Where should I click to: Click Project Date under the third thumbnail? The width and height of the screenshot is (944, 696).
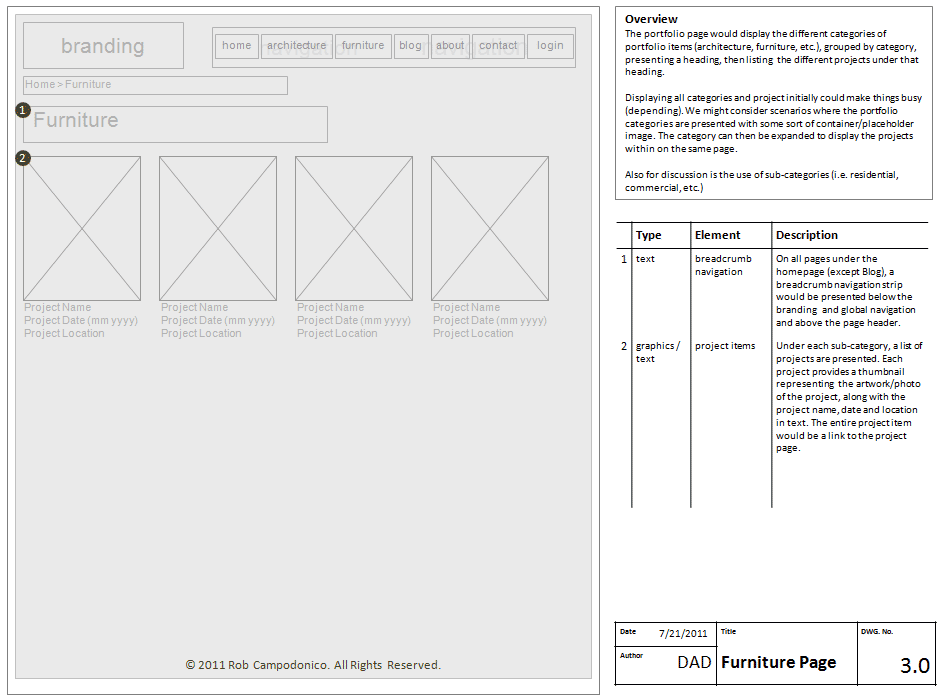[x=354, y=320]
